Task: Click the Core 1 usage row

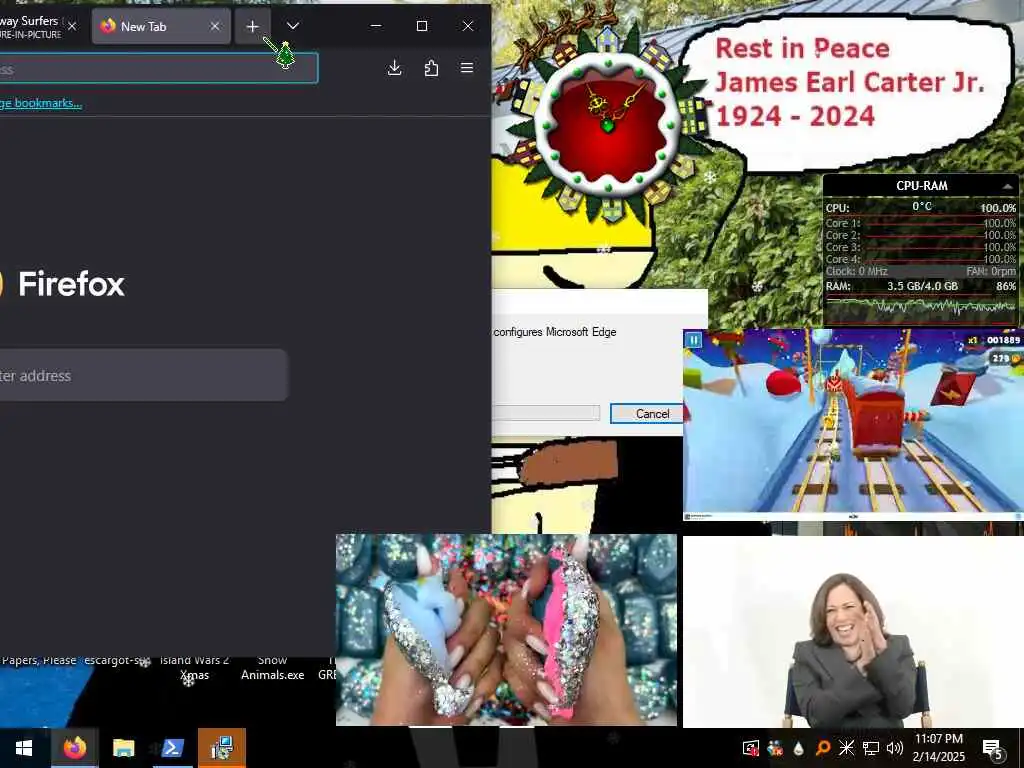Action: pos(921,223)
